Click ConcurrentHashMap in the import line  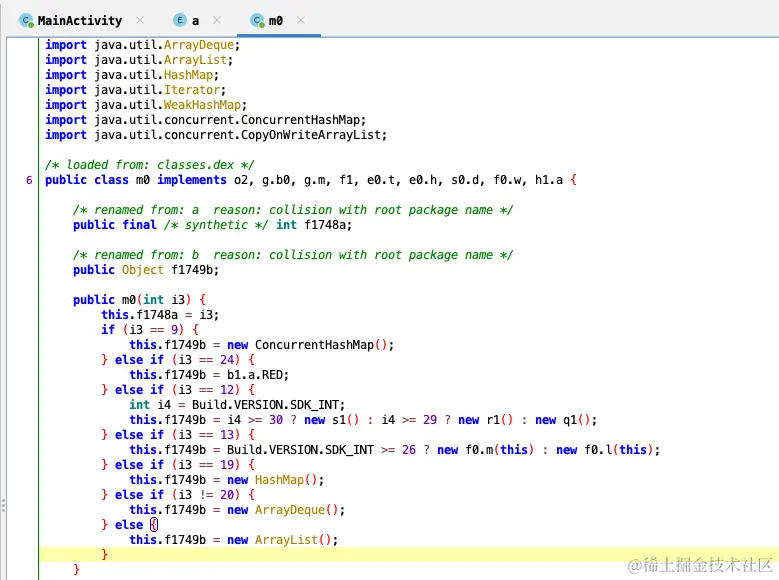301,120
